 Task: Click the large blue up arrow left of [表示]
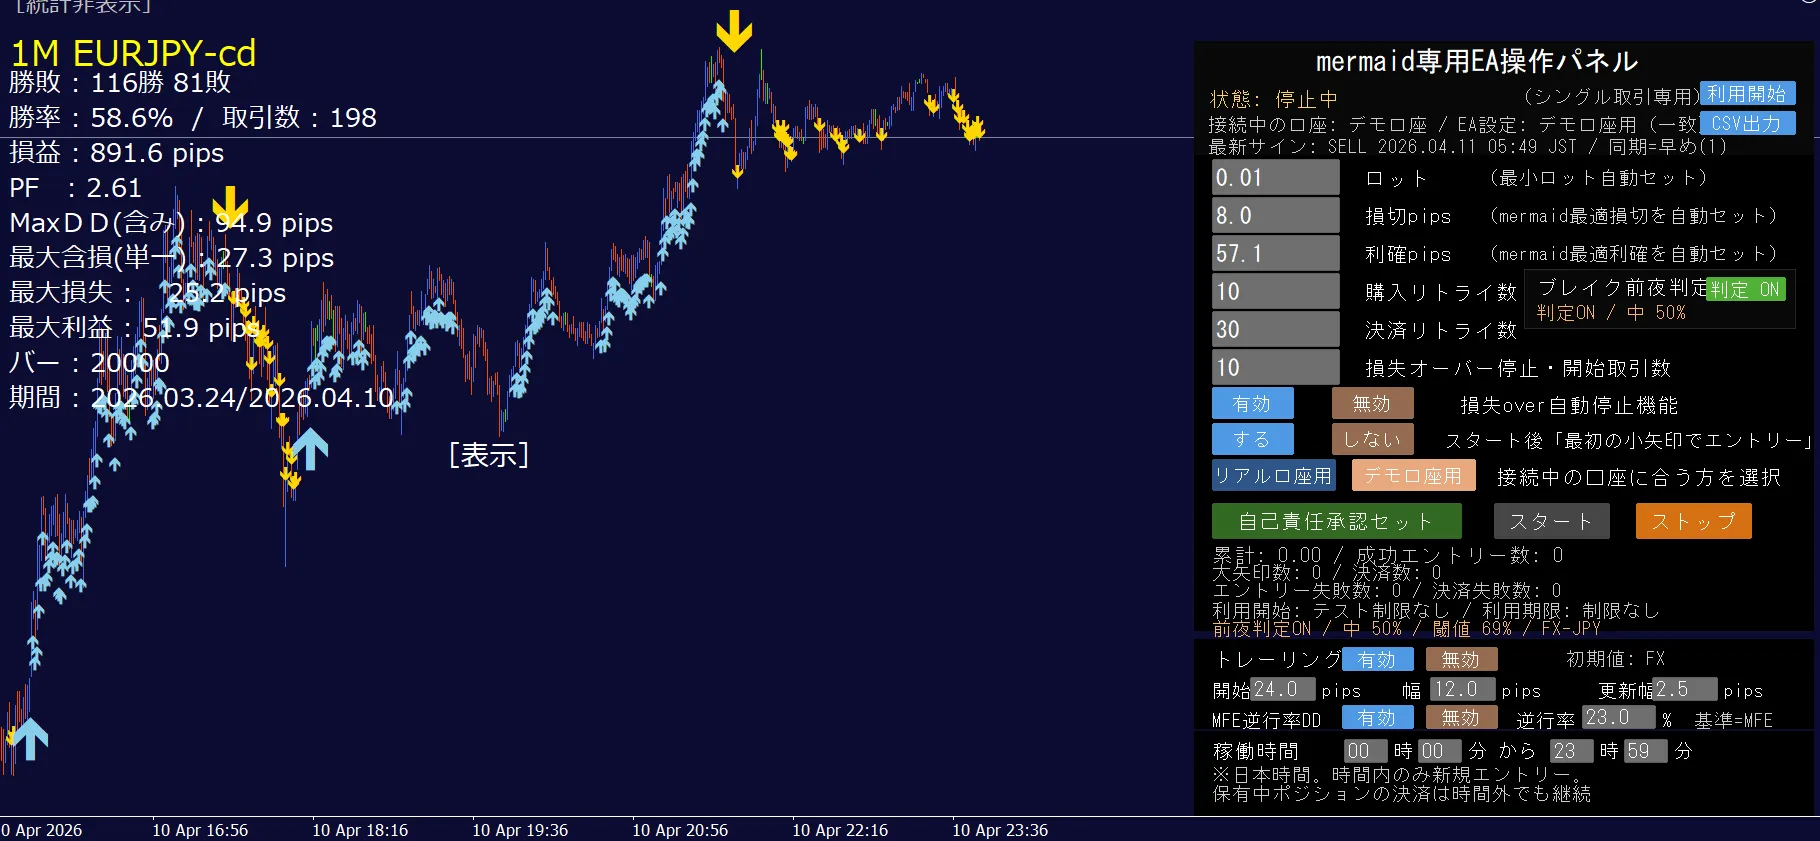[310, 449]
